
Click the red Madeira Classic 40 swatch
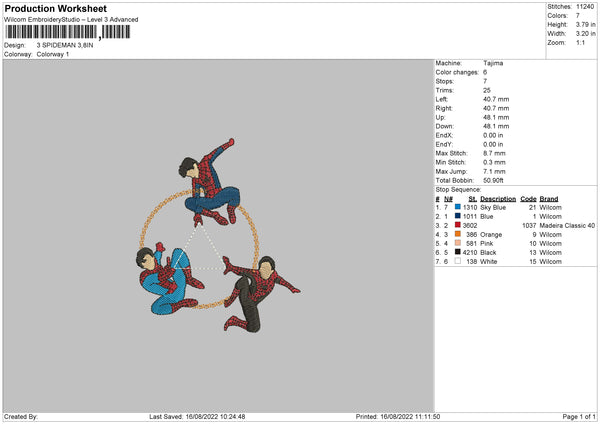[458, 225]
